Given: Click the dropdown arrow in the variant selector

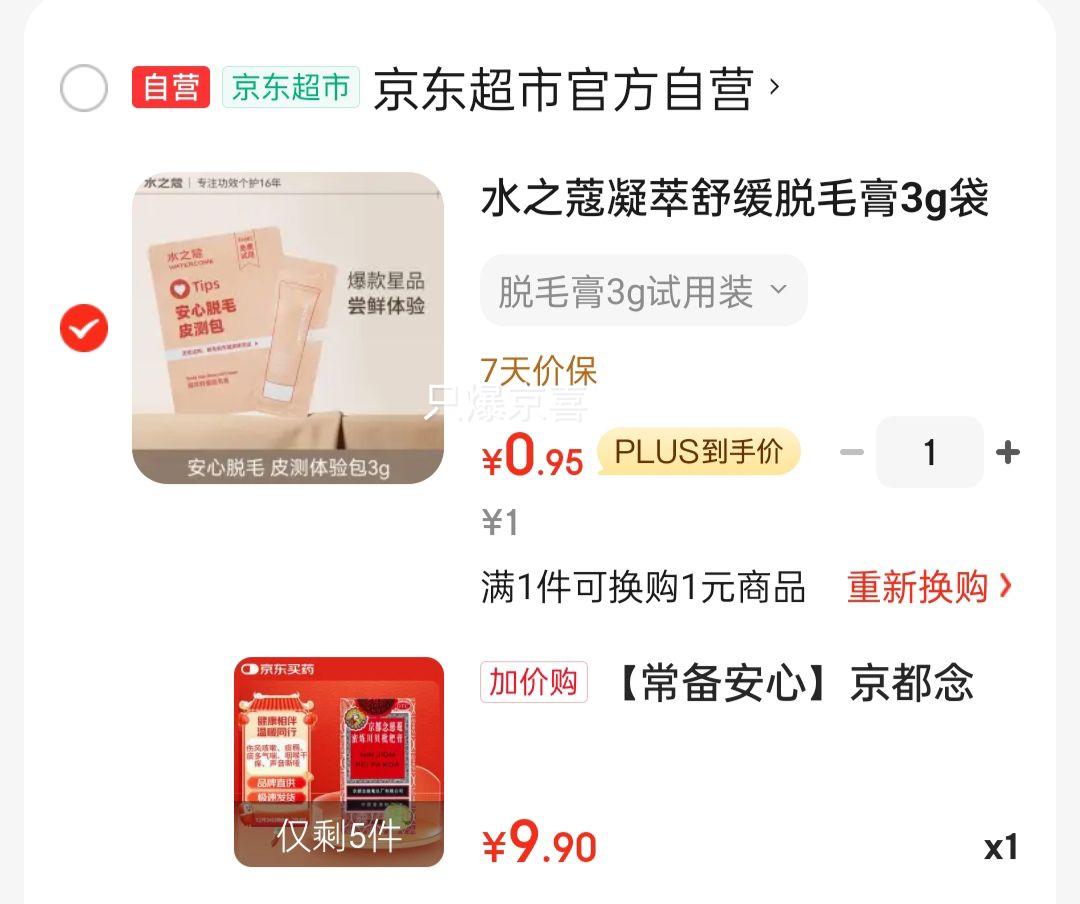Looking at the screenshot, I should click(x=778, y=289).
